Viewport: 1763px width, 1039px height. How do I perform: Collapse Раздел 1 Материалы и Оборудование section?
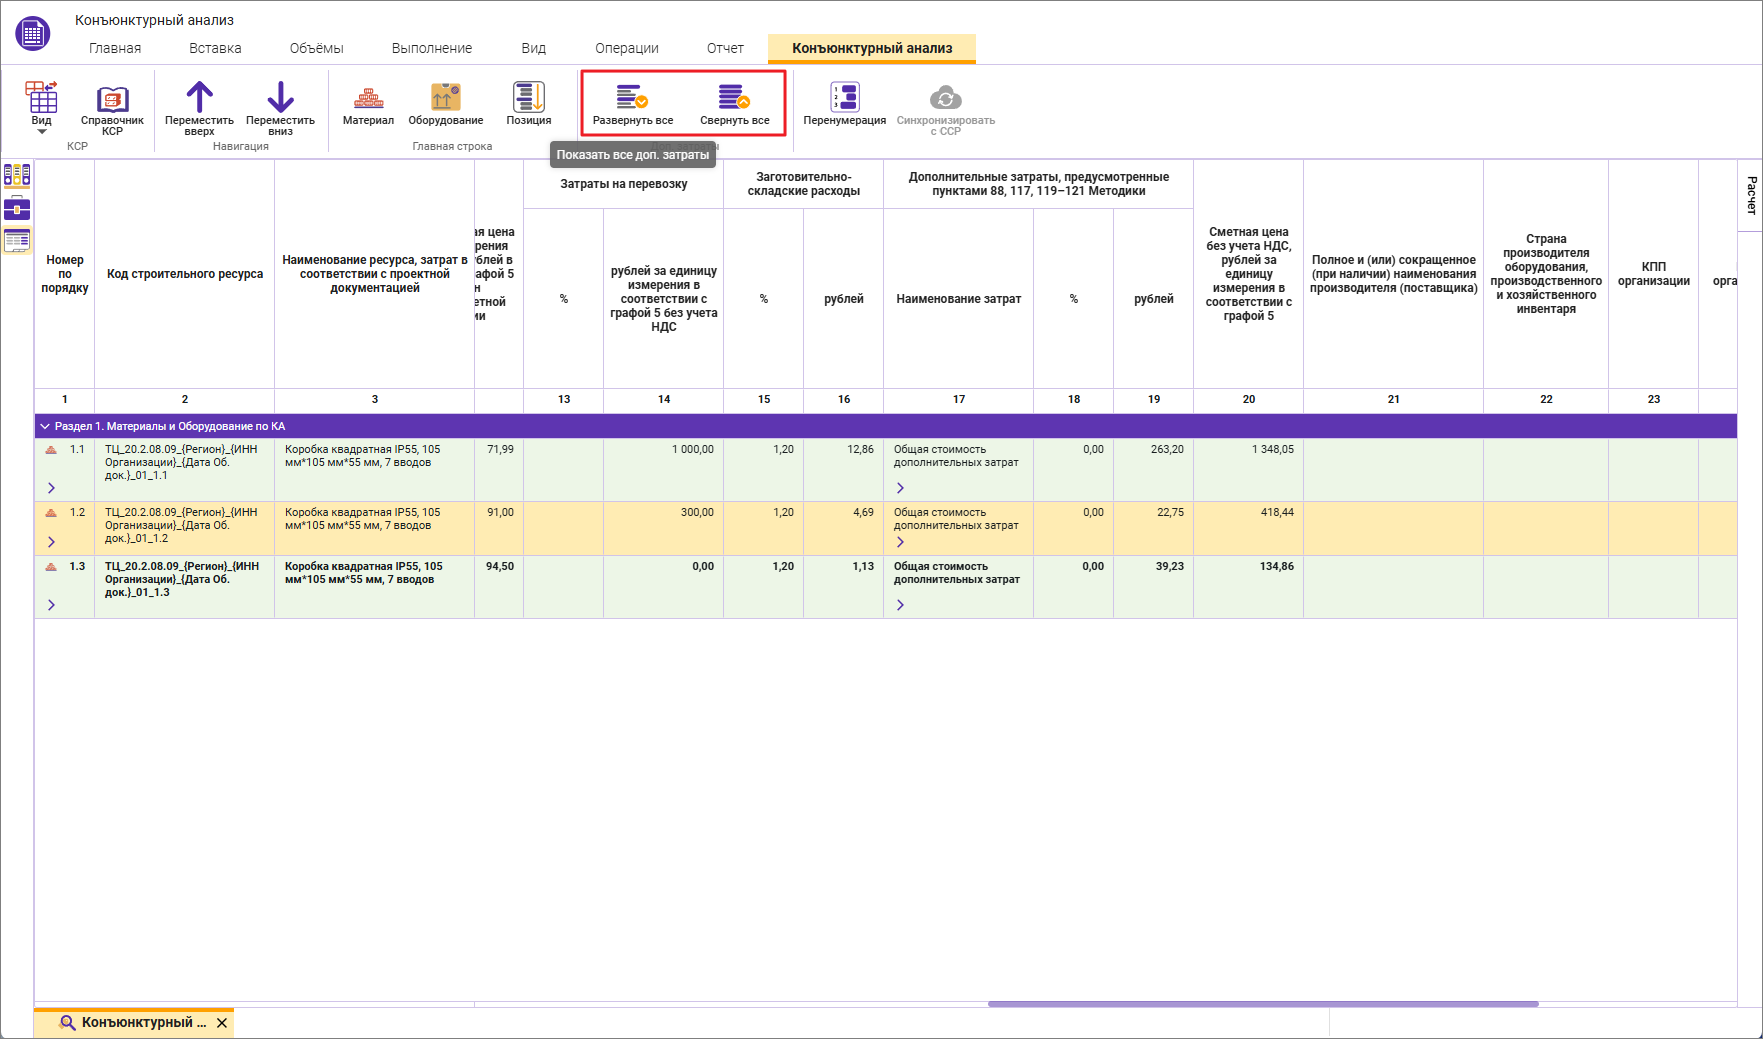point(45,426)
